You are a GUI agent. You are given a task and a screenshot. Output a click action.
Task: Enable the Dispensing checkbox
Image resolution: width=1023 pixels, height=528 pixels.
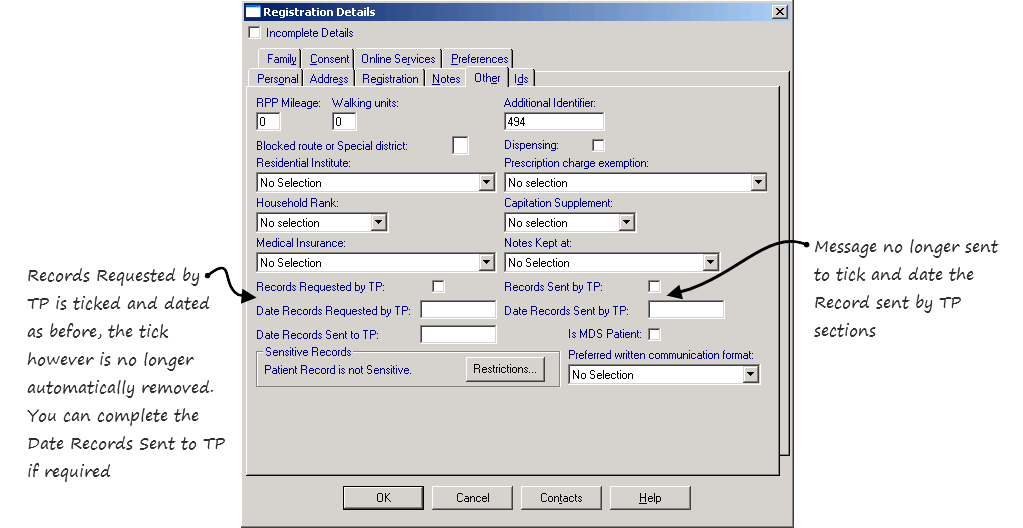click(x=599, y=146)
